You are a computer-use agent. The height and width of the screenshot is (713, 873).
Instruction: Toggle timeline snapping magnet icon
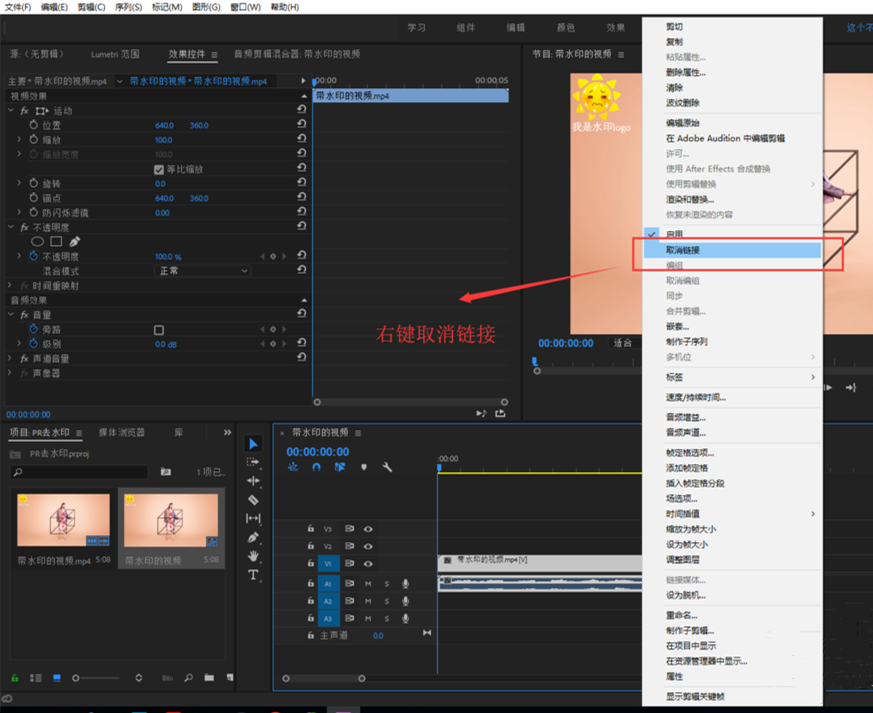click(x=316, y=467)
